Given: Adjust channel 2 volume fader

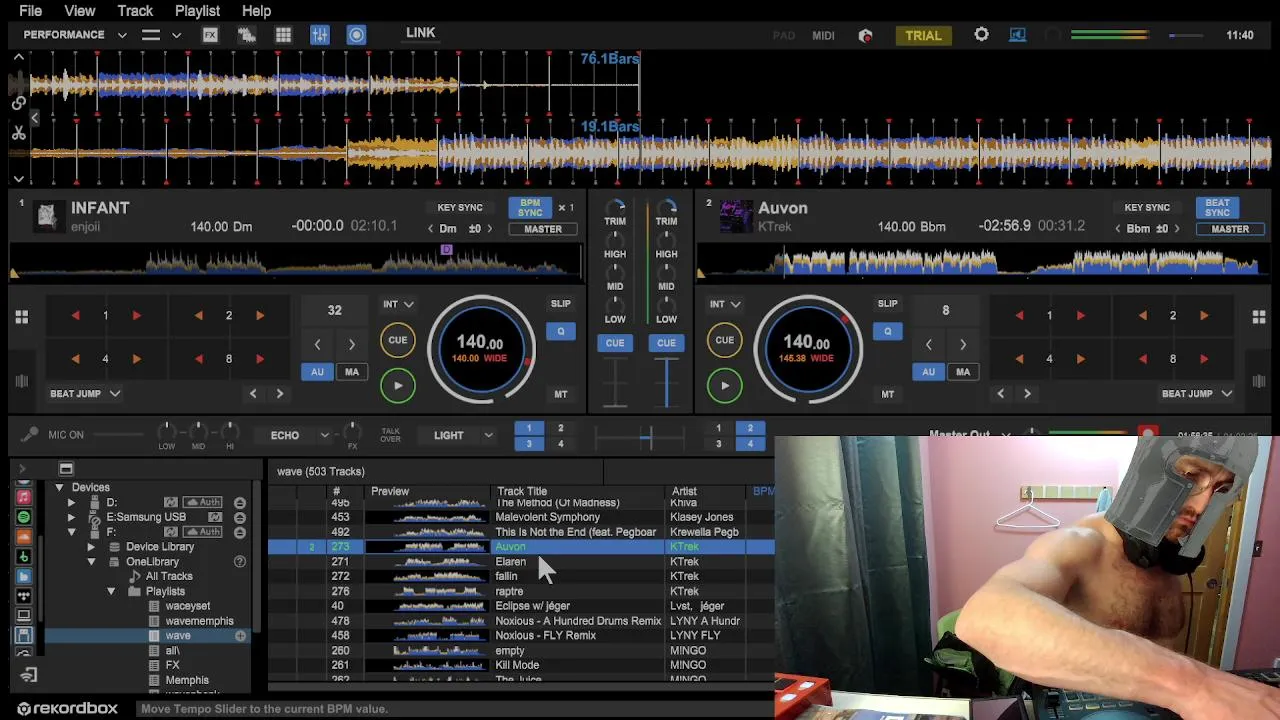Looking at the screenshot, I should point(666,384).
